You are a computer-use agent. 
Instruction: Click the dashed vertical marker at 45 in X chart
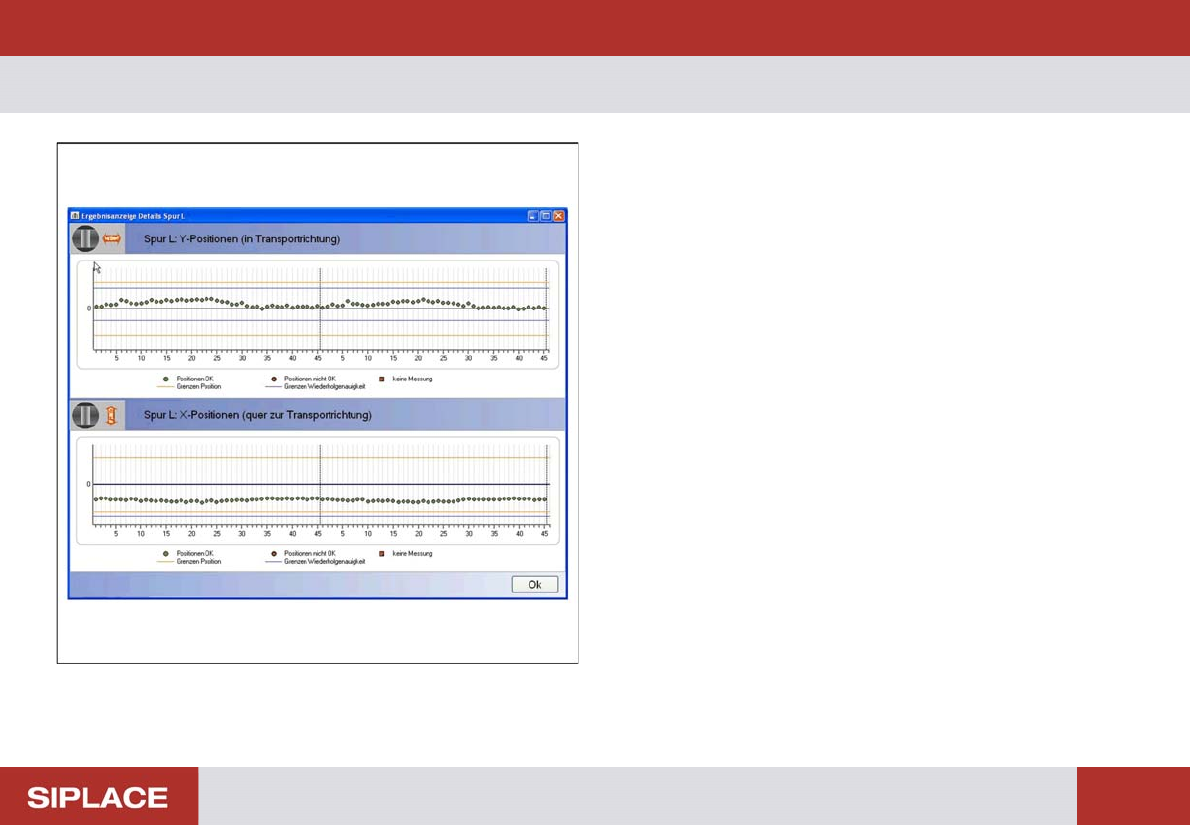[320, 486]
